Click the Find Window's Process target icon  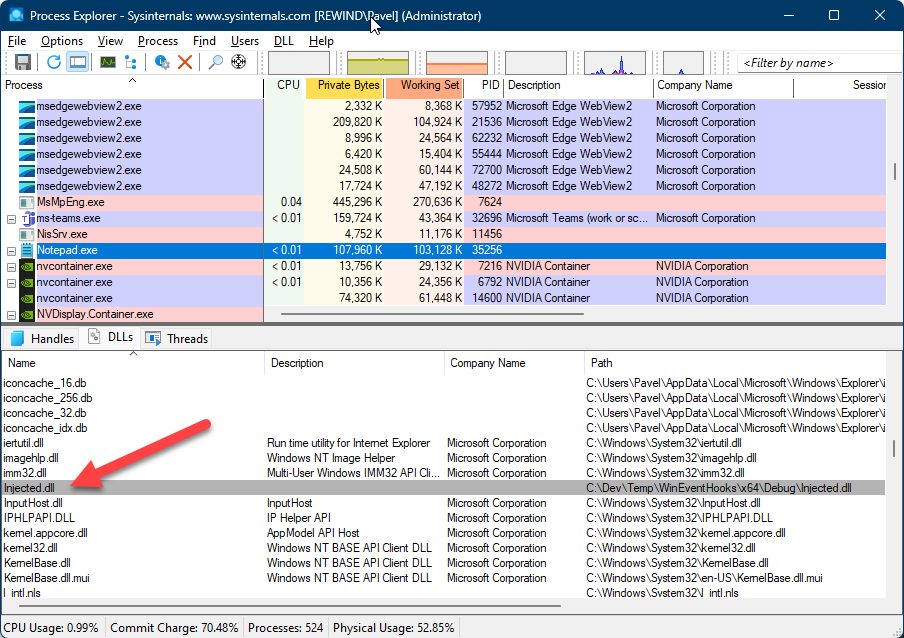pyautogui.click(x=238, y=62)
